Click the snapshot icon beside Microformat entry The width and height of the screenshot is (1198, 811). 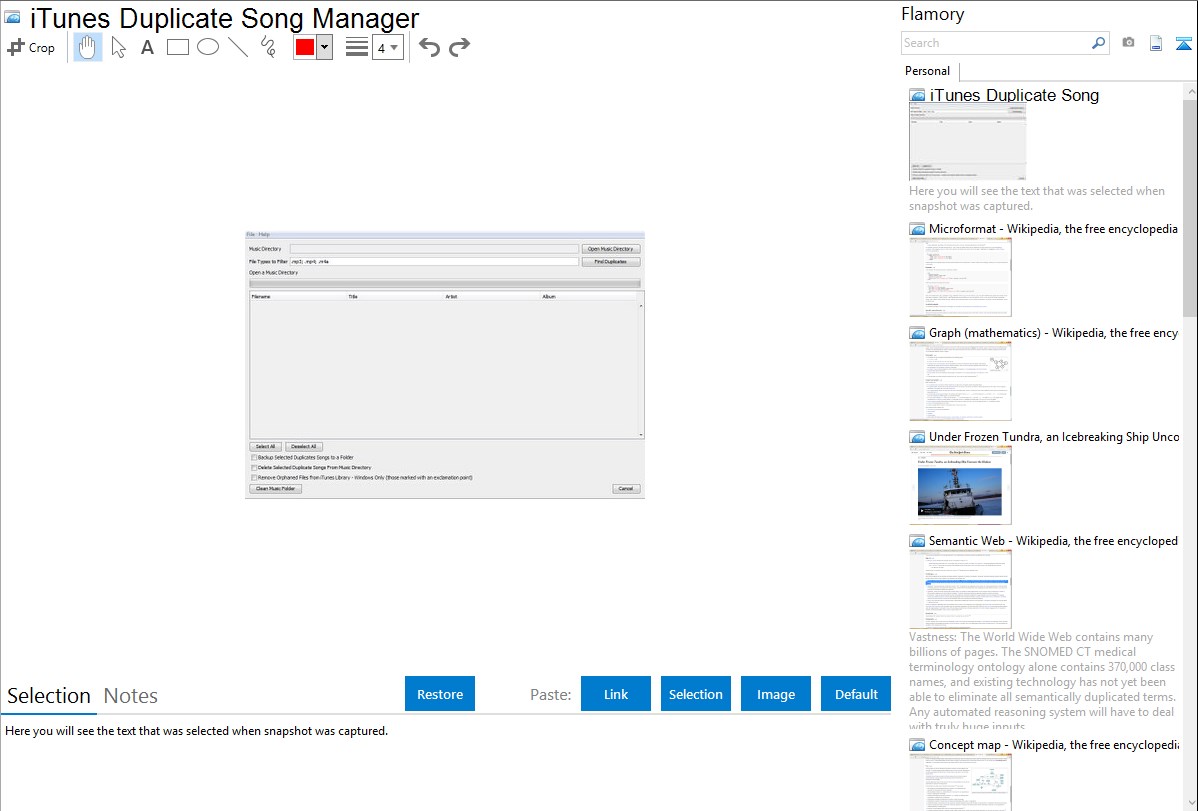917,229
